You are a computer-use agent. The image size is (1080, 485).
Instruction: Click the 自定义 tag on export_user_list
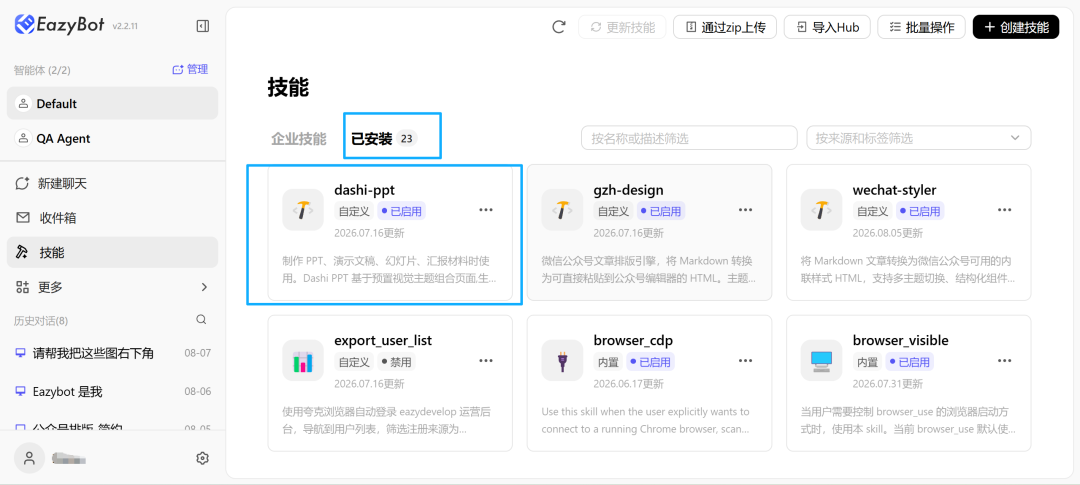click(354, 362)
